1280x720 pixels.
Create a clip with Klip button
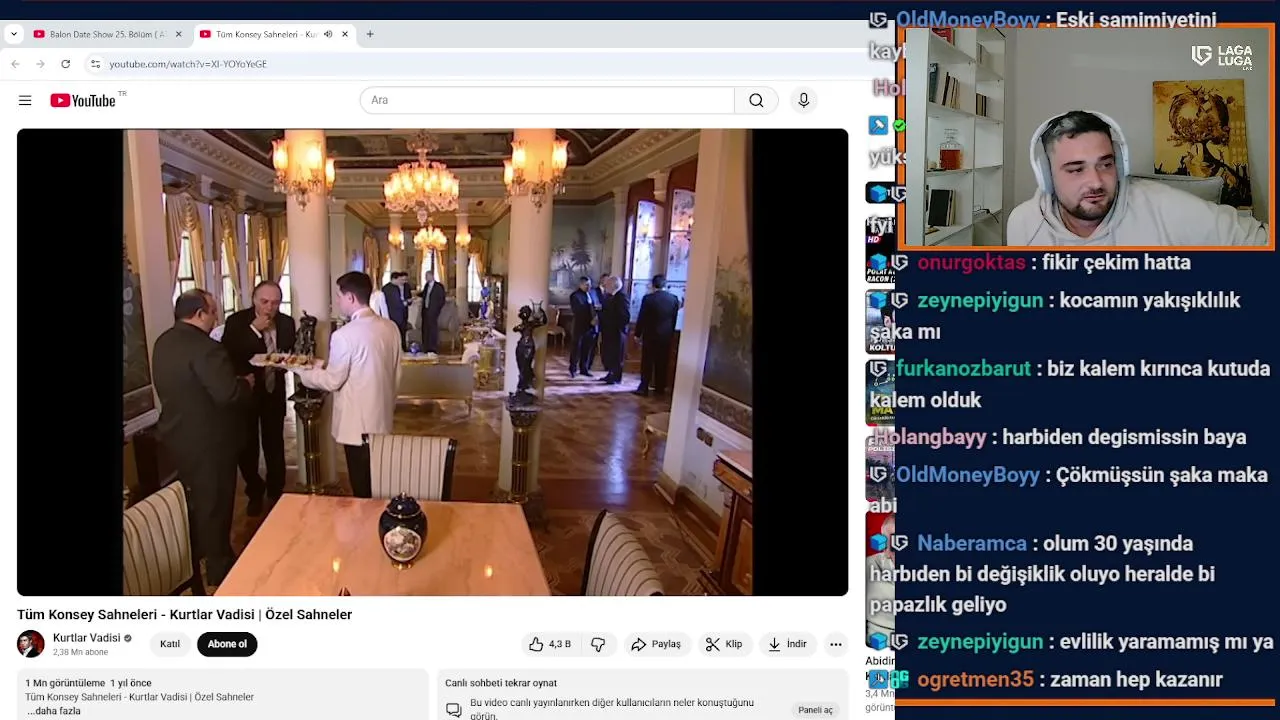(724, 644)
